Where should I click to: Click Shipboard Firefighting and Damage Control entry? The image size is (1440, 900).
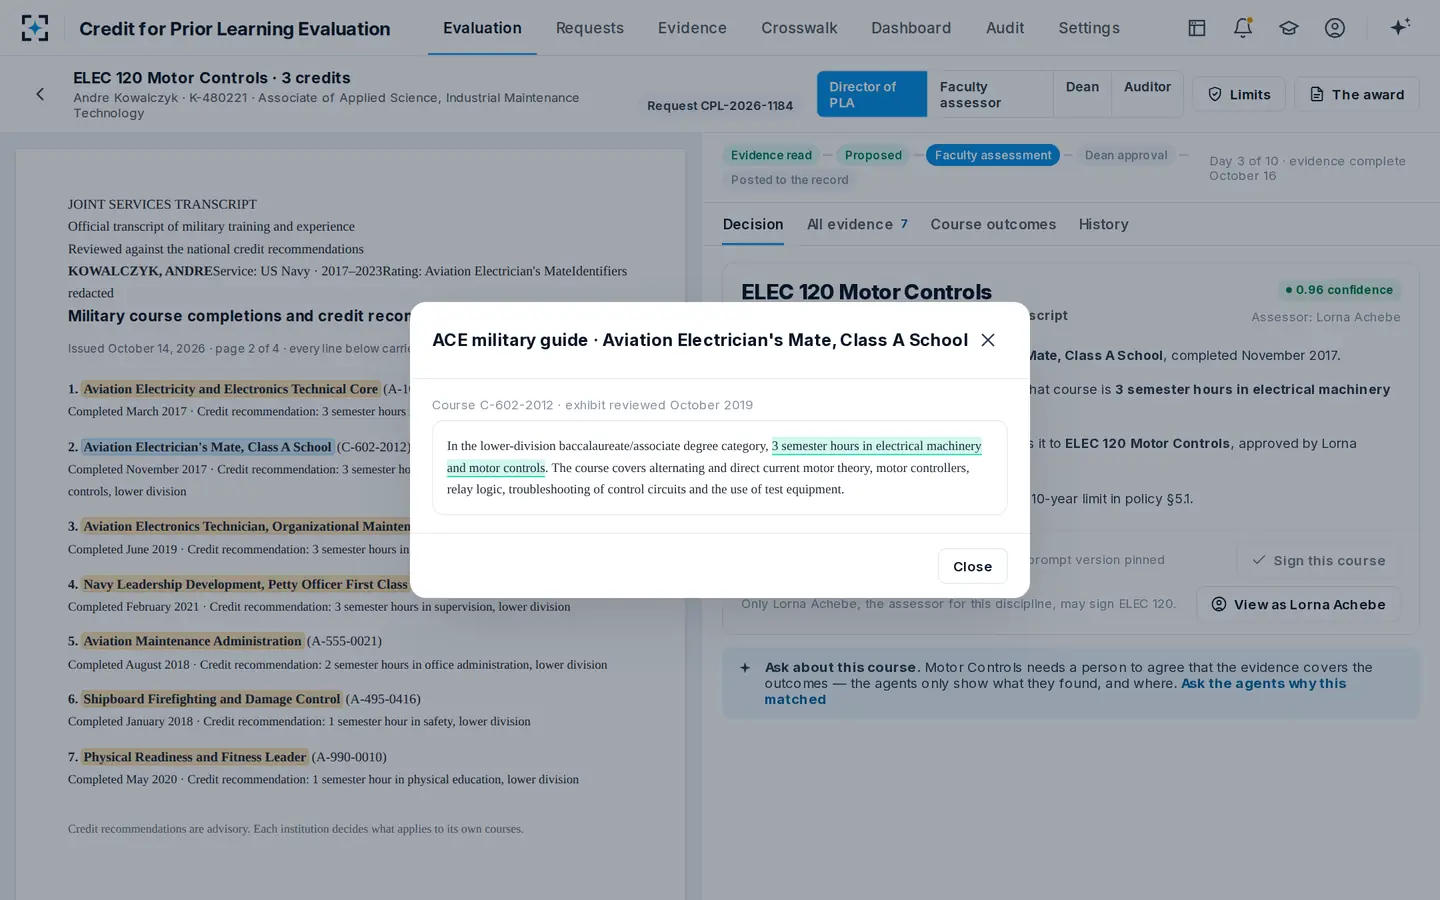[x=212, y=699]
